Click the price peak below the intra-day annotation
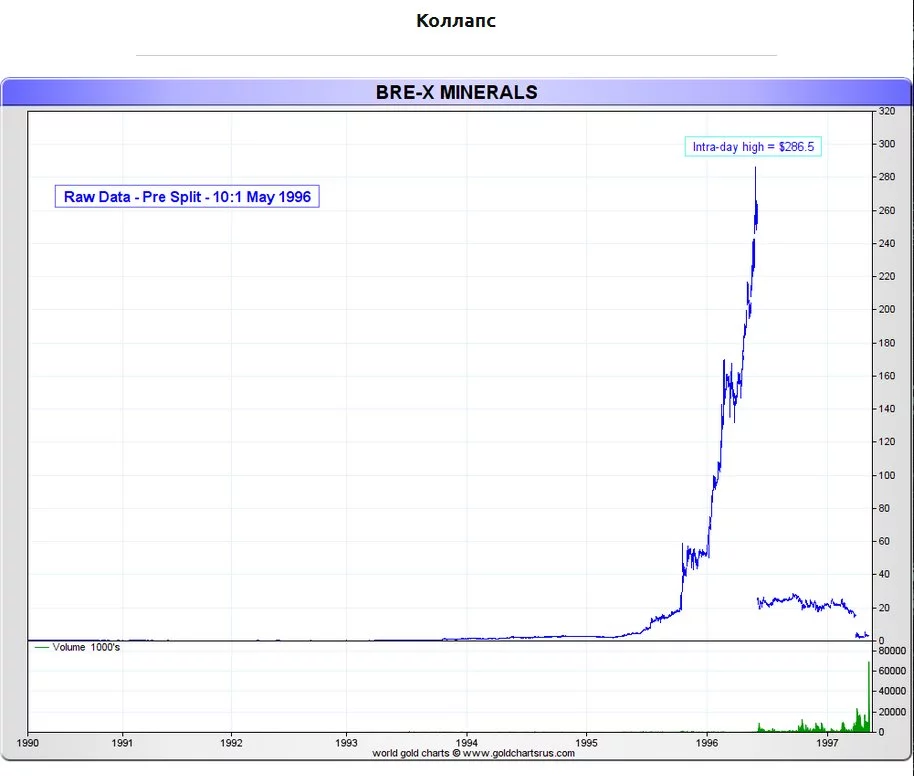Screen dimensions: 914x776 pyautogui.click(x=755, y=169)
